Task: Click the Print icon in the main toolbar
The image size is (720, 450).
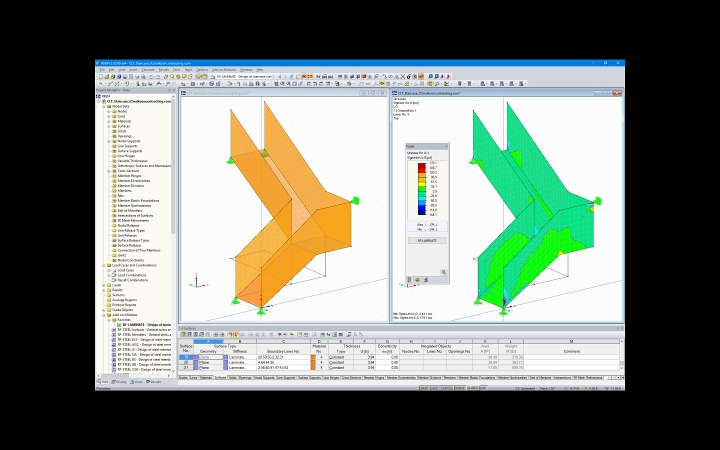Action: [138, 76]
